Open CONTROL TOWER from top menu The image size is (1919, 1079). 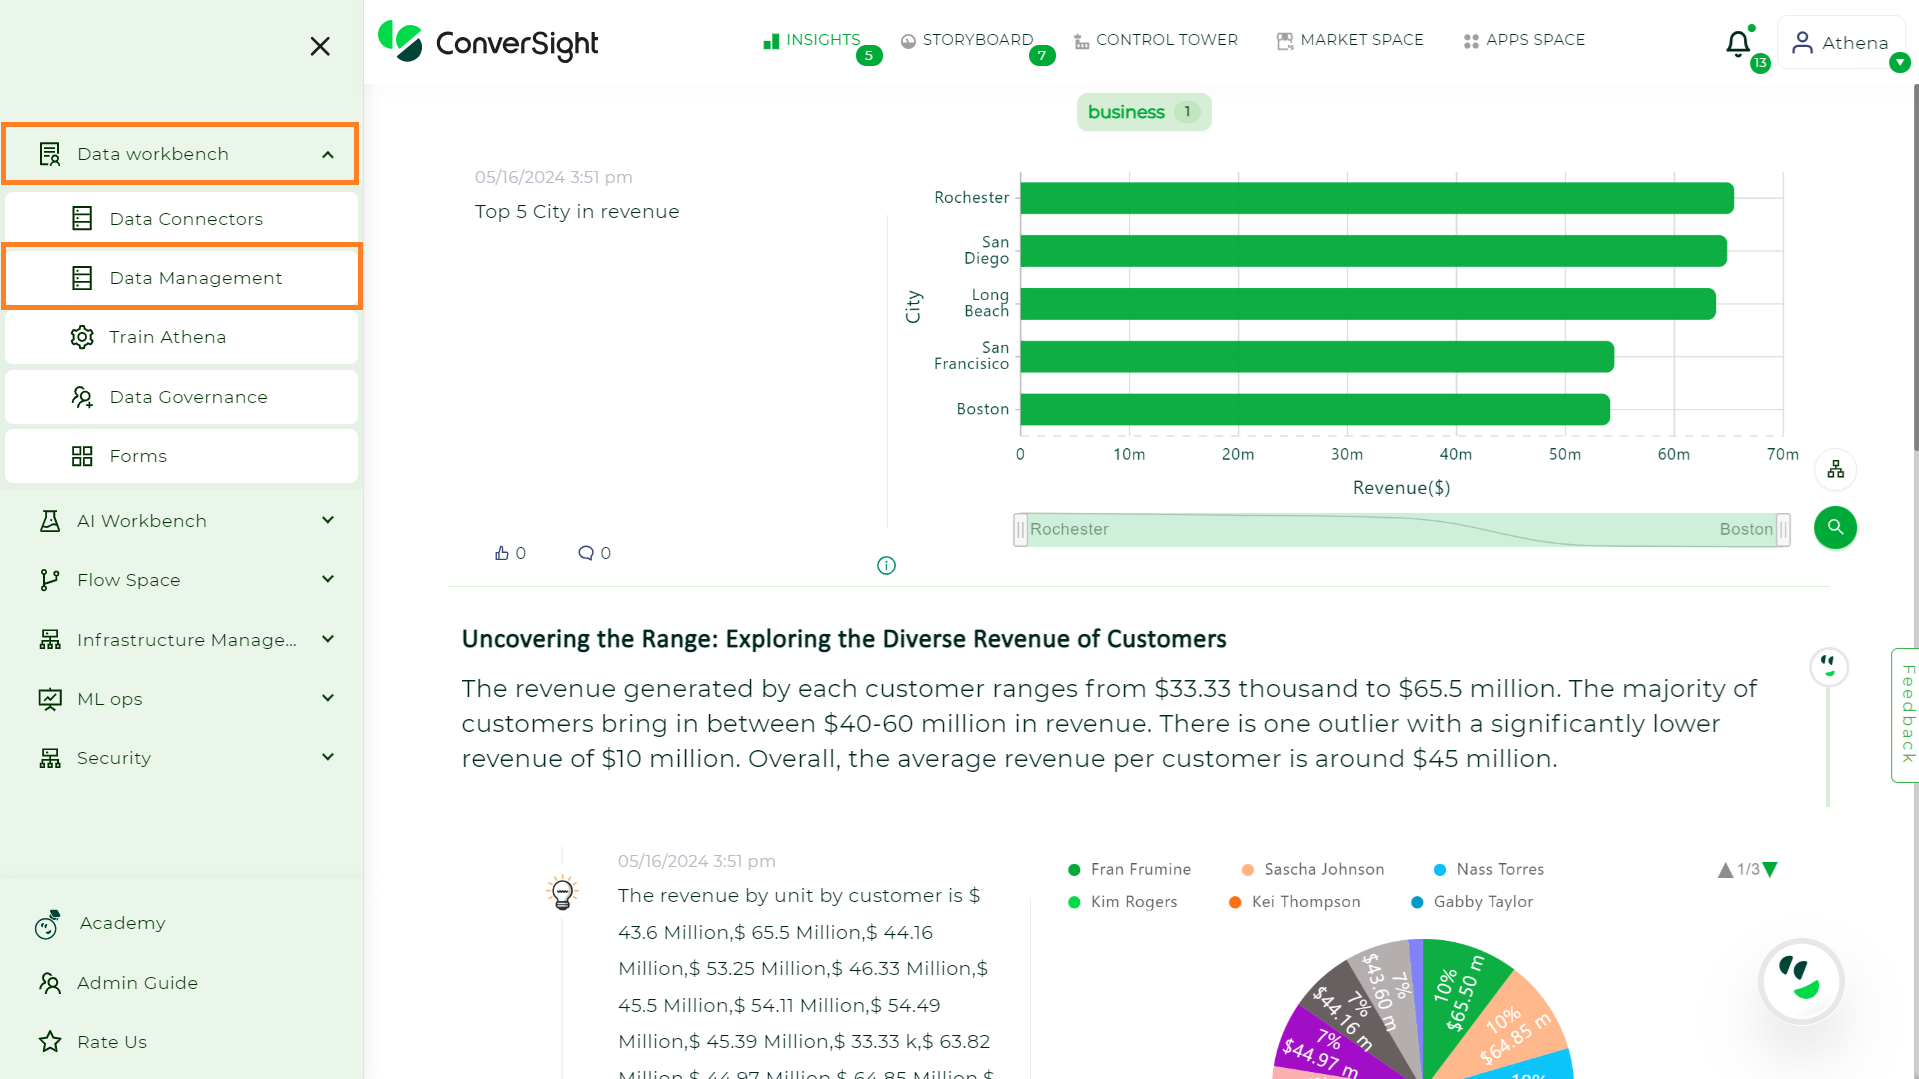click(1166, 40)
